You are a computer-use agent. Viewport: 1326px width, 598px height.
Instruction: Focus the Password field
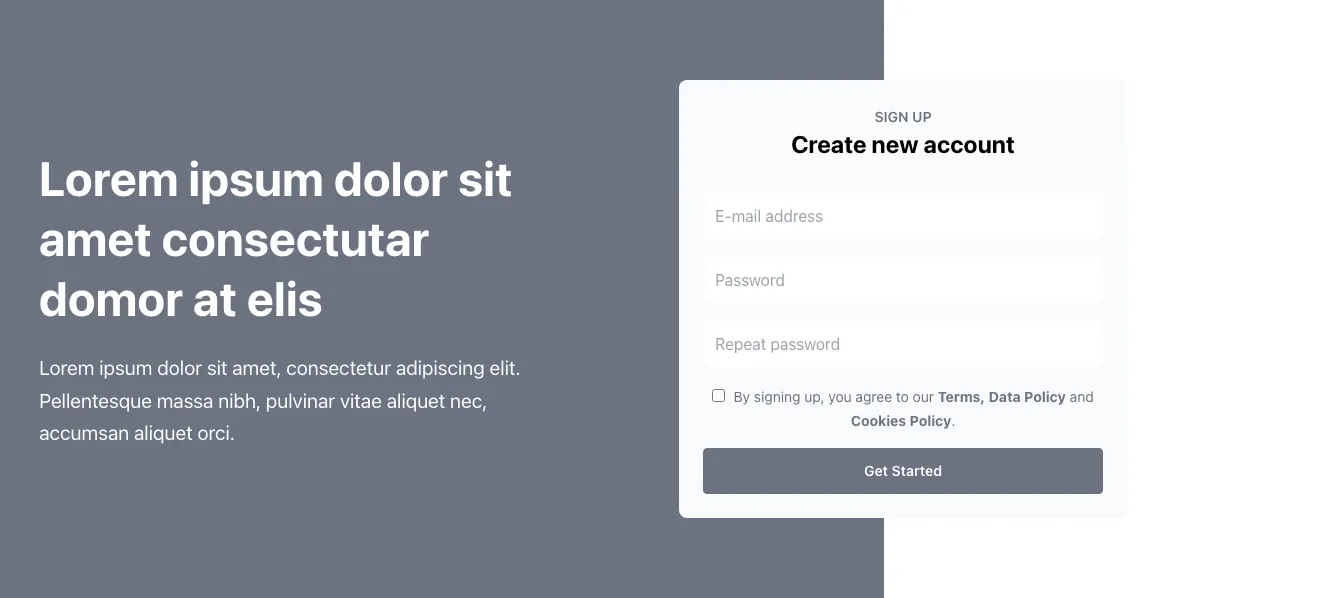point(902,280)
